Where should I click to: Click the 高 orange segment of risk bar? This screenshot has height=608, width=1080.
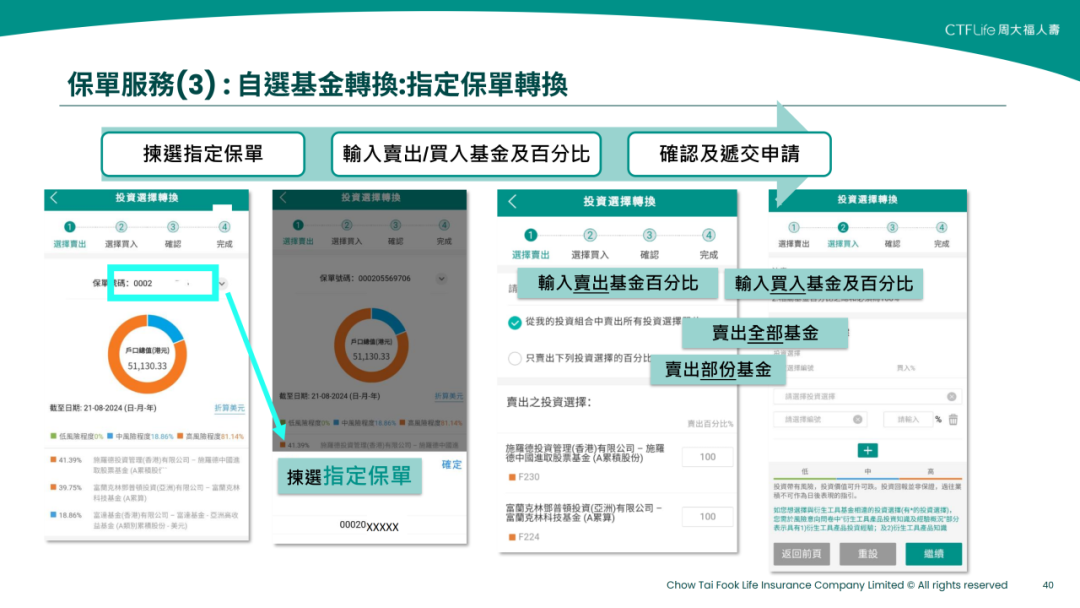pyautogui.click(x=931, y=477)
